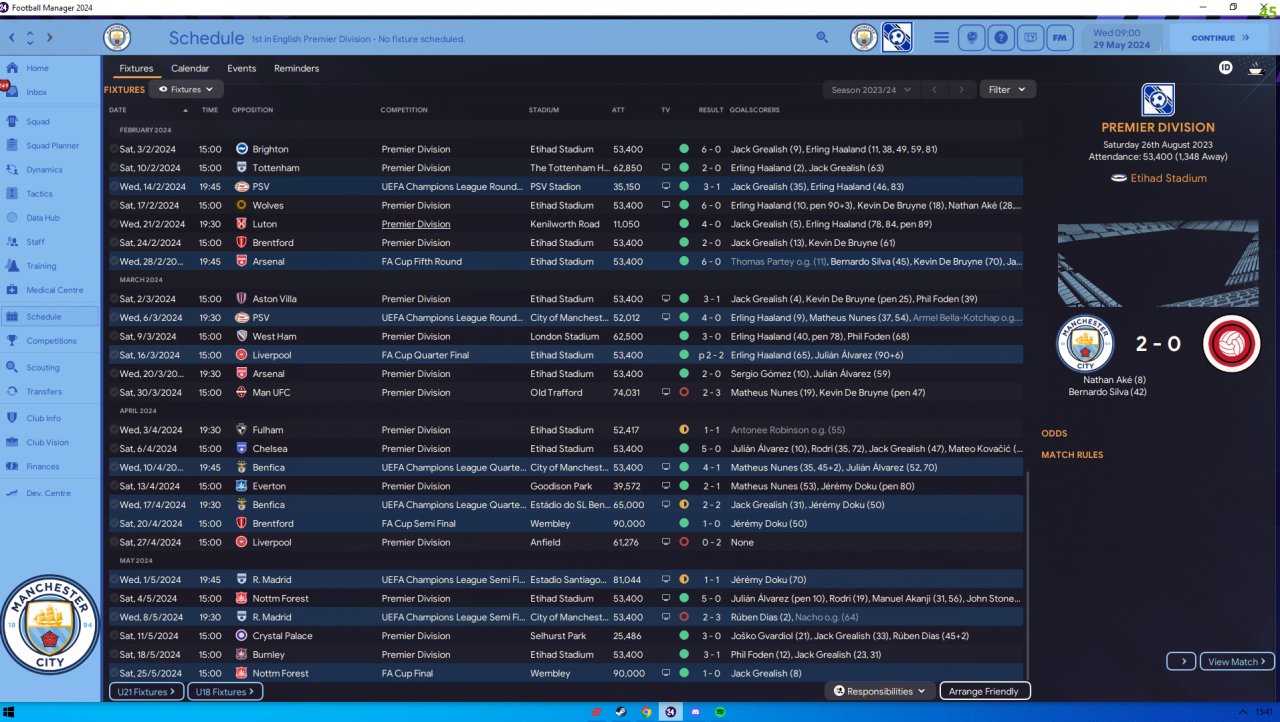This screenshot has height=722, width=1280.
Task: Open Google Chrome from the taskbar
Action: 646,712
